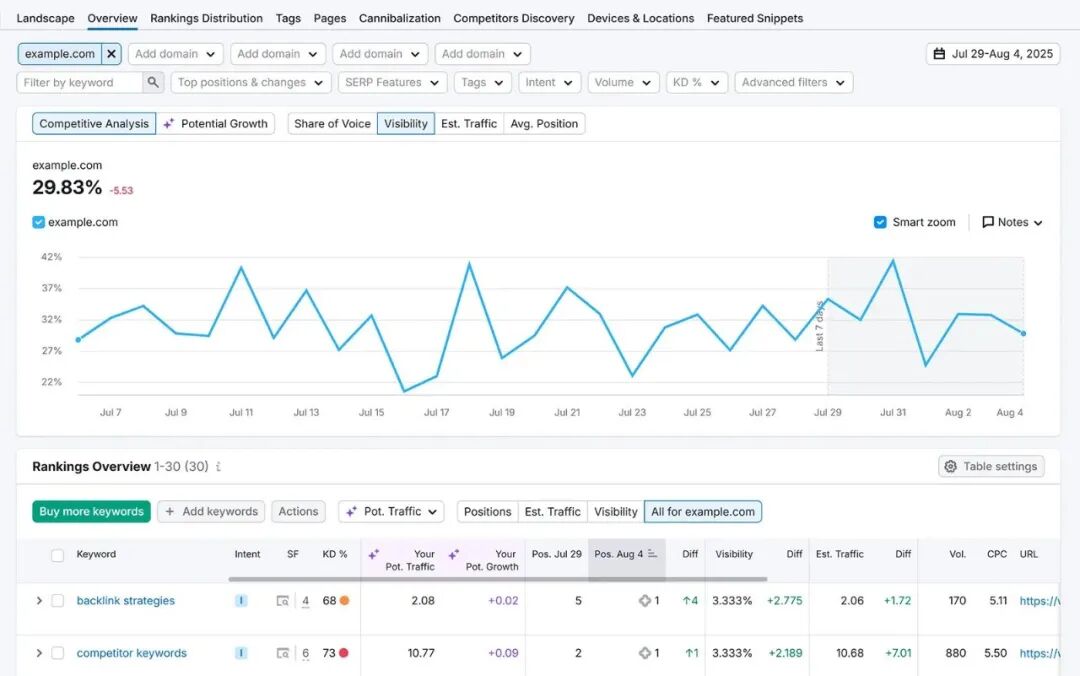This screenshot has height=676, width=1080.
Task: Select Est. Traffic metric above the chart
Action: coord(469,124)
